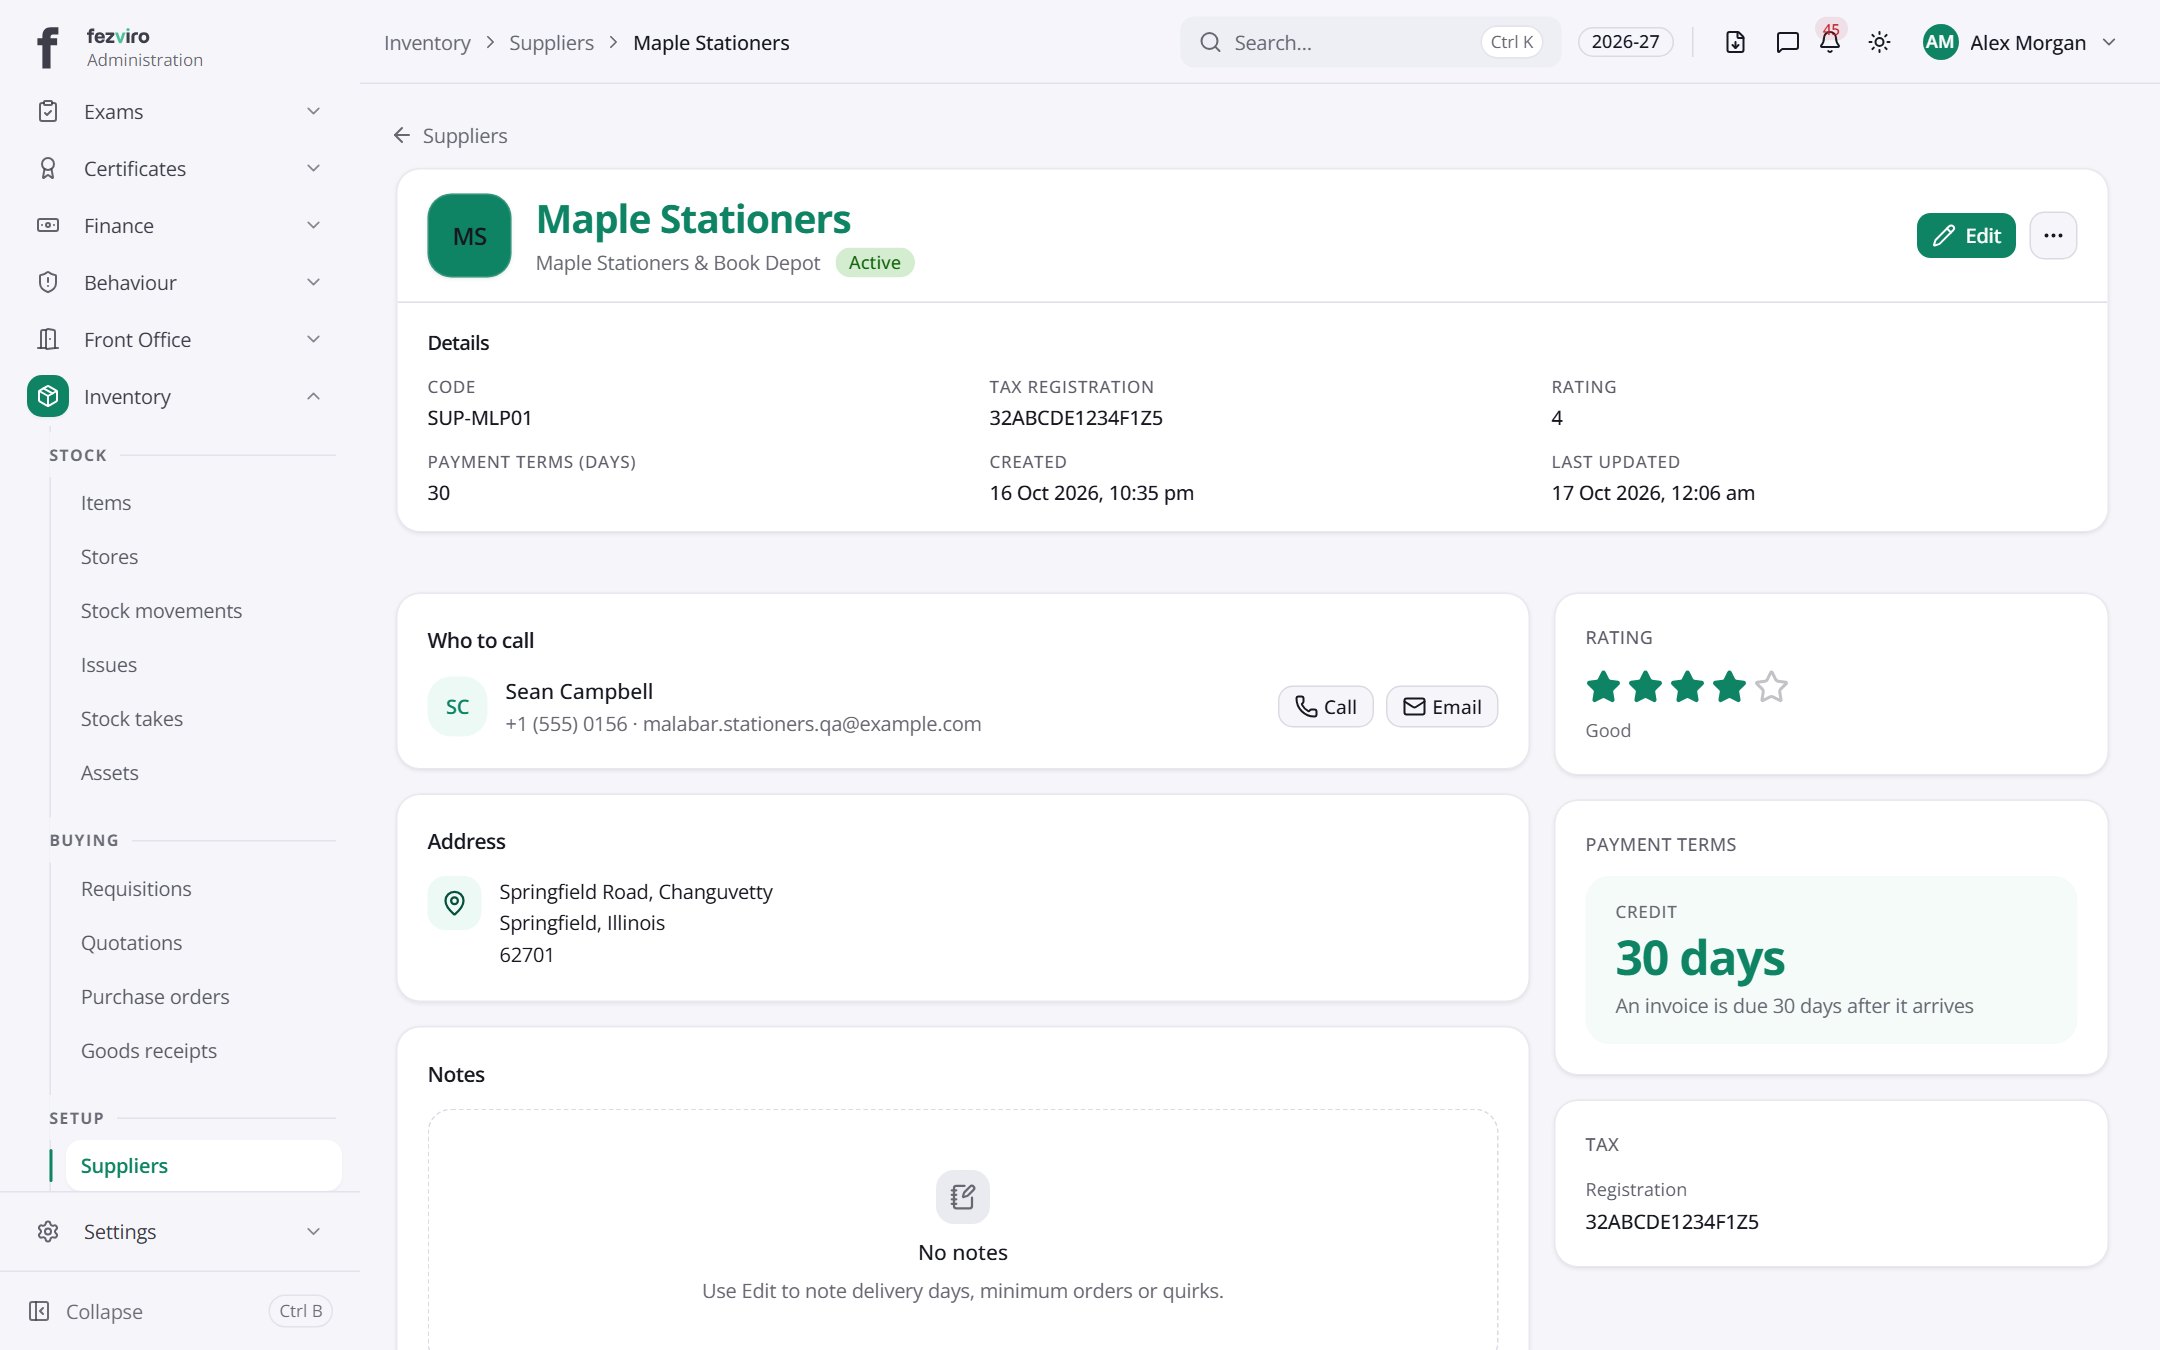
Task: Select Suppliers under Setup
Action: click(203, 1165)
